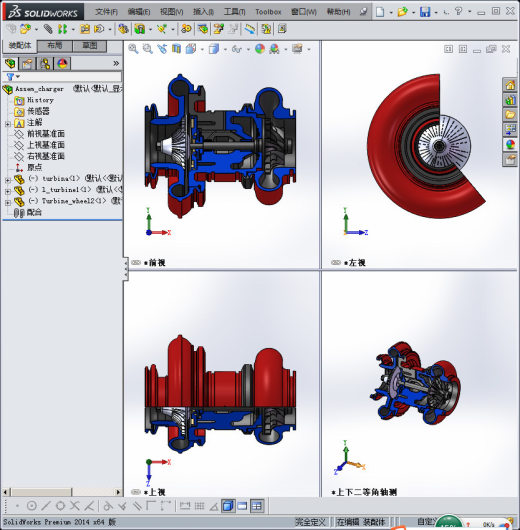Expand the manager tabs chevron

pos(116,63)
